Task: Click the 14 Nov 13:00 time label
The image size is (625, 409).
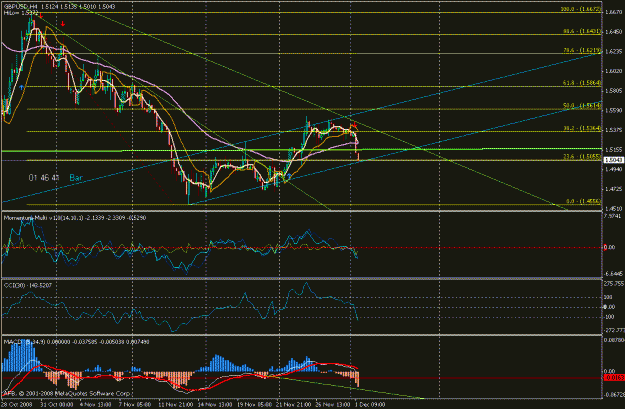Action: pos(215,404)
